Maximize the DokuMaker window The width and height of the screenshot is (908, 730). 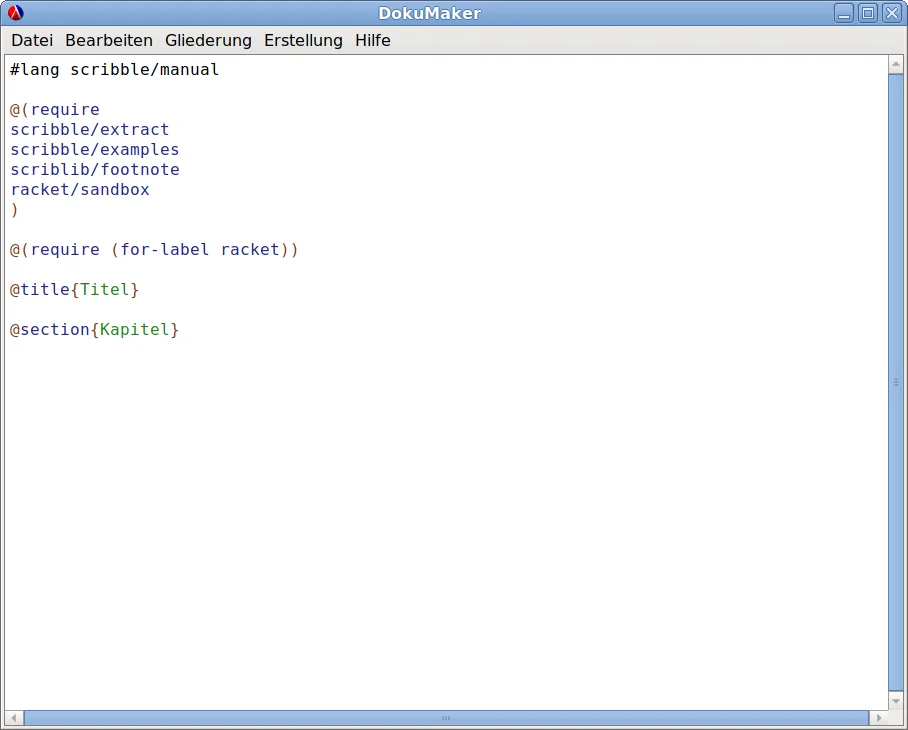(868, 13)
